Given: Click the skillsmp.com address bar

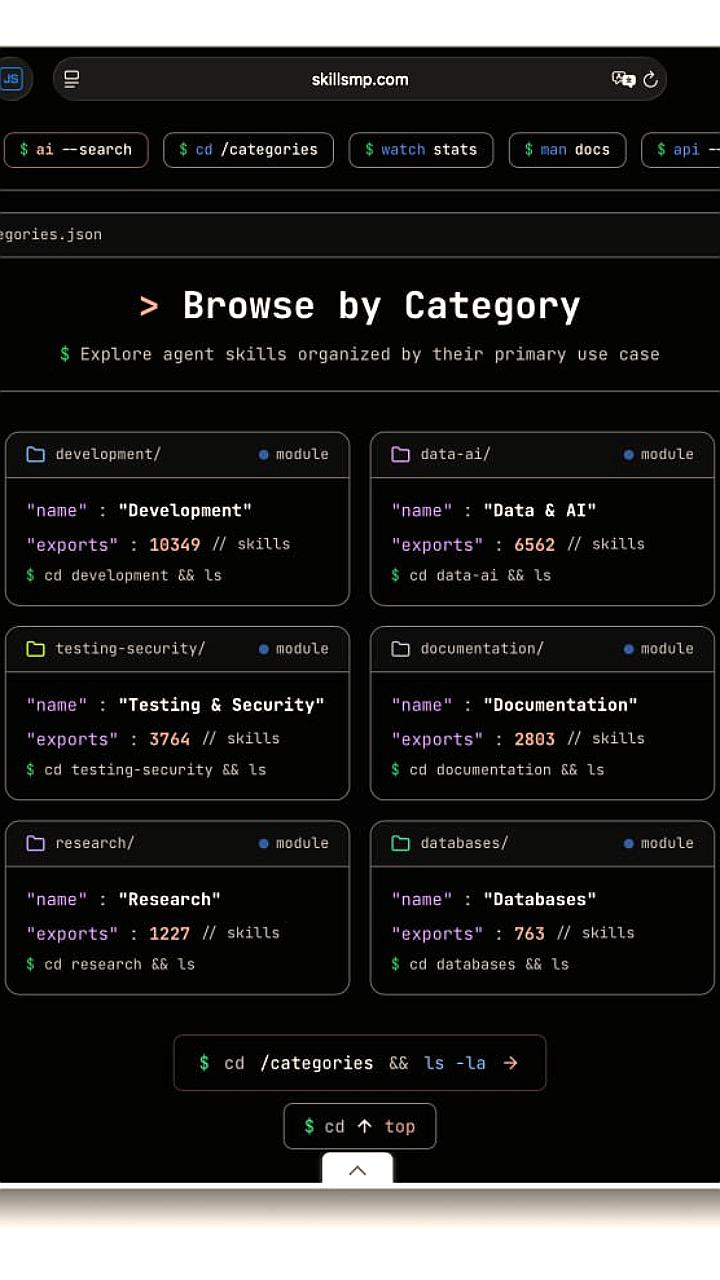Looking at the screenshot, I should coord(362,79).
